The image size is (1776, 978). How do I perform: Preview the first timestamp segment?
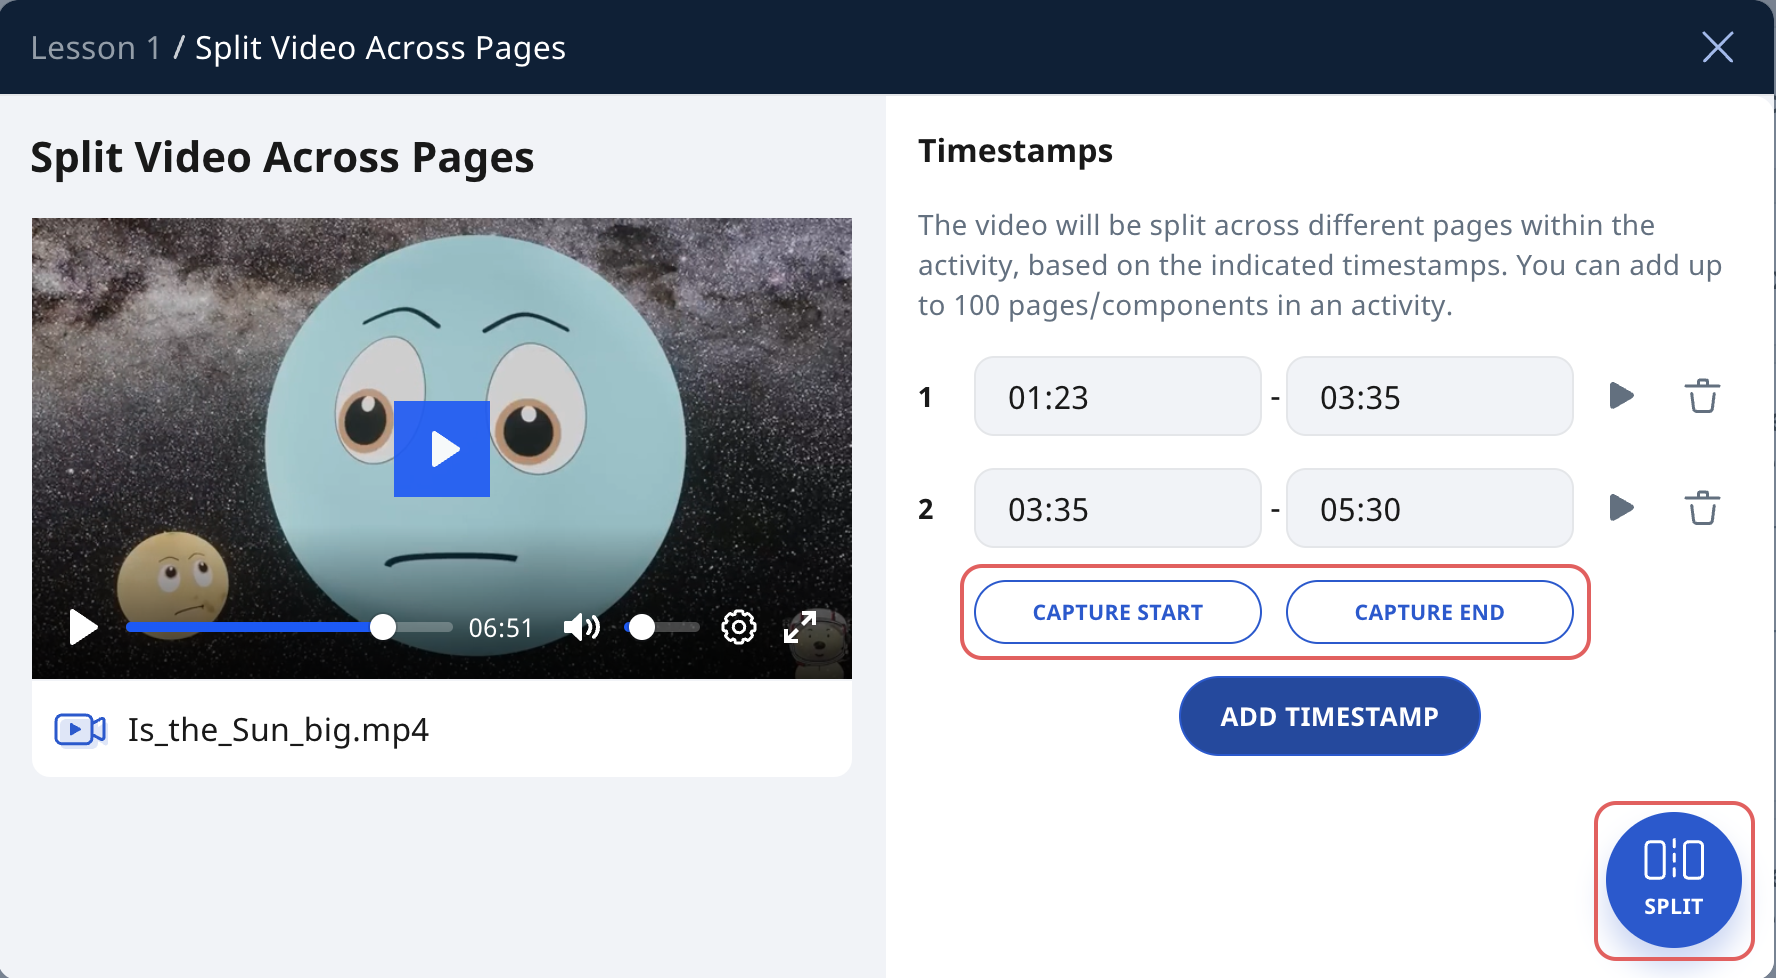point(1621,395)
